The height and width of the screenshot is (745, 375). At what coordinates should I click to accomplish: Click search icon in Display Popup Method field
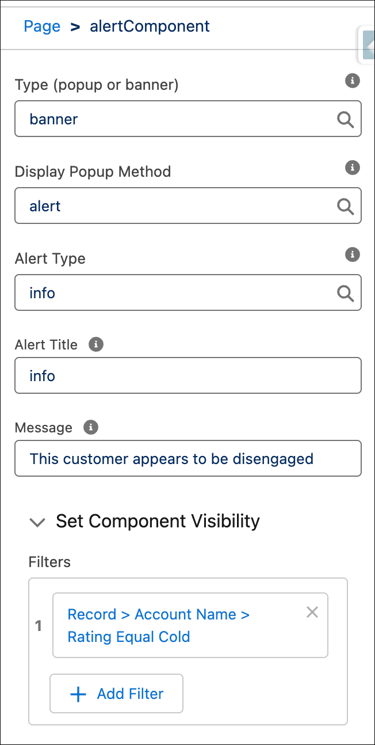[346, 206]
